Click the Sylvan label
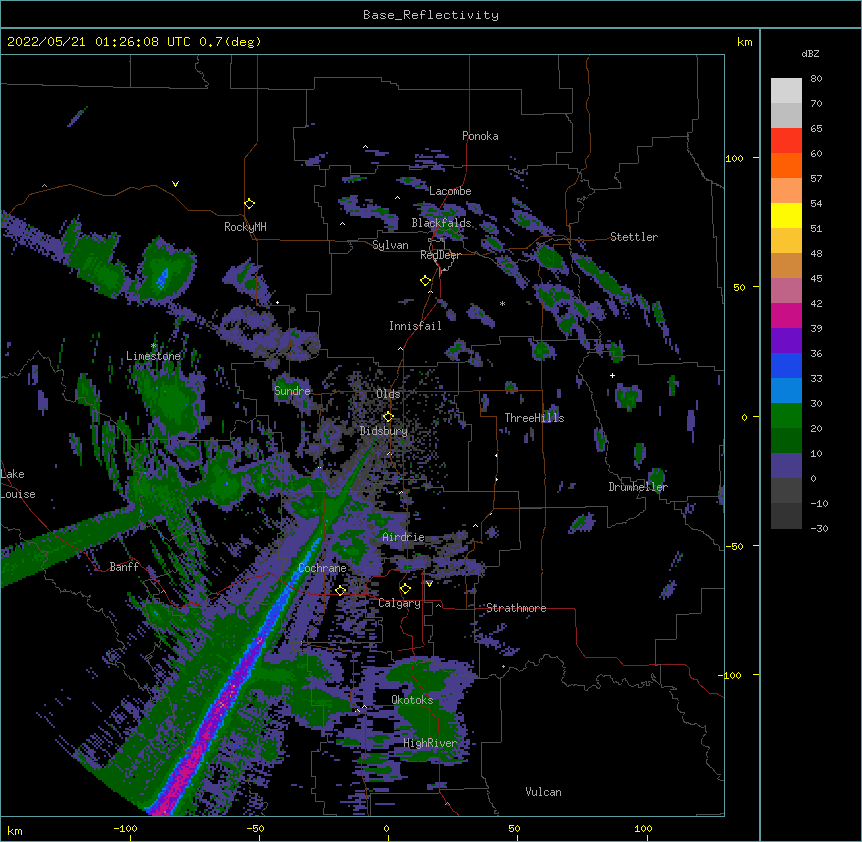 tap(390, 245)
